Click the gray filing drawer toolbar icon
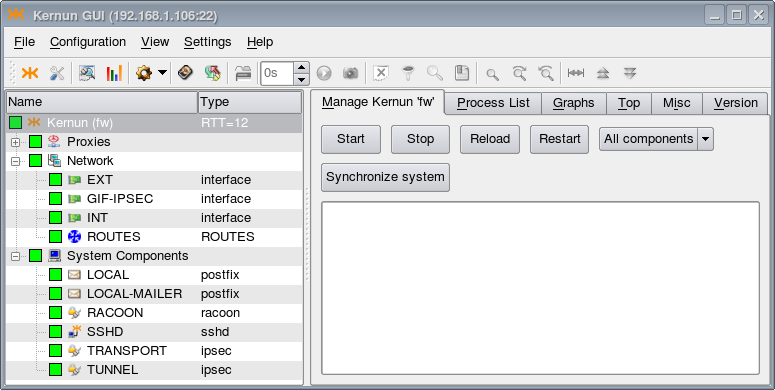 (x=243, y=74)
